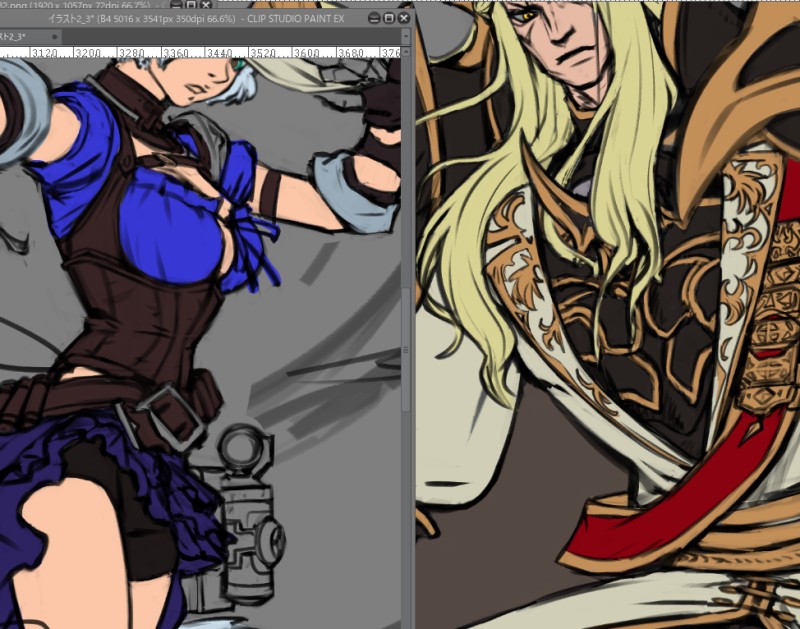
Task: Minimize the イラスト2_3 canvas window
Action: coord(374,18)
